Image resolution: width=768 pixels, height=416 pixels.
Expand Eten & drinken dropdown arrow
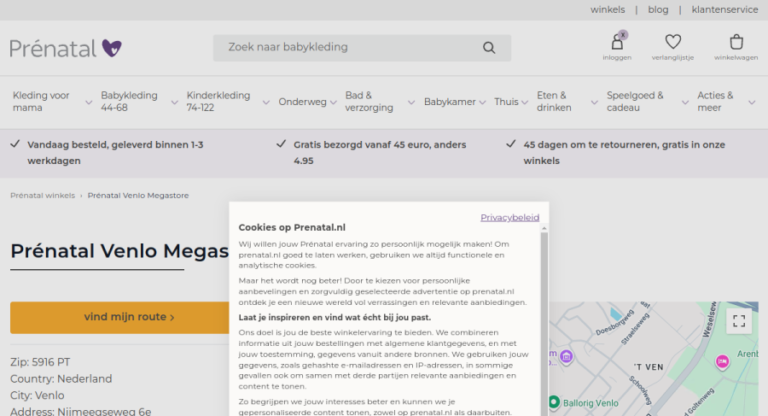click(594, 102)
